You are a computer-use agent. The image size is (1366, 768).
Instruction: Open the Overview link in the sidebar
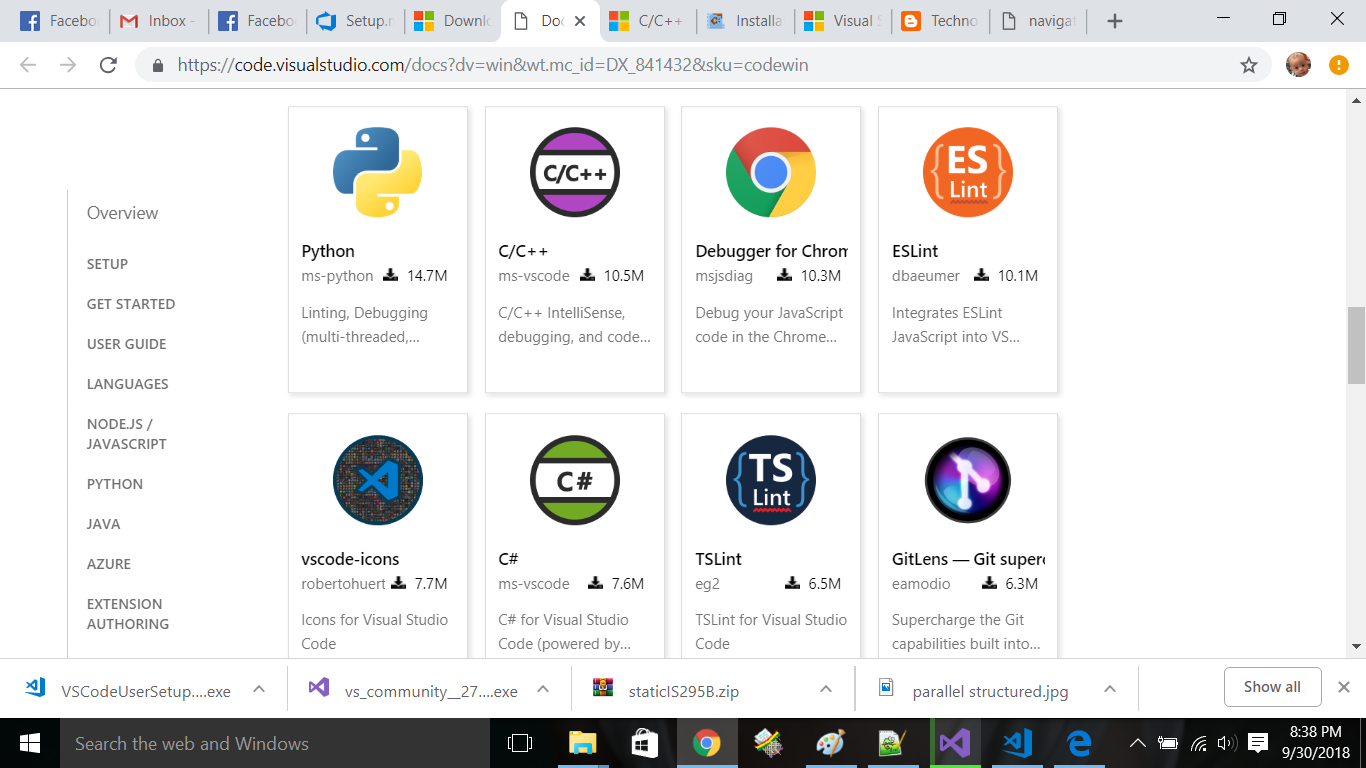tap(122, 212)
